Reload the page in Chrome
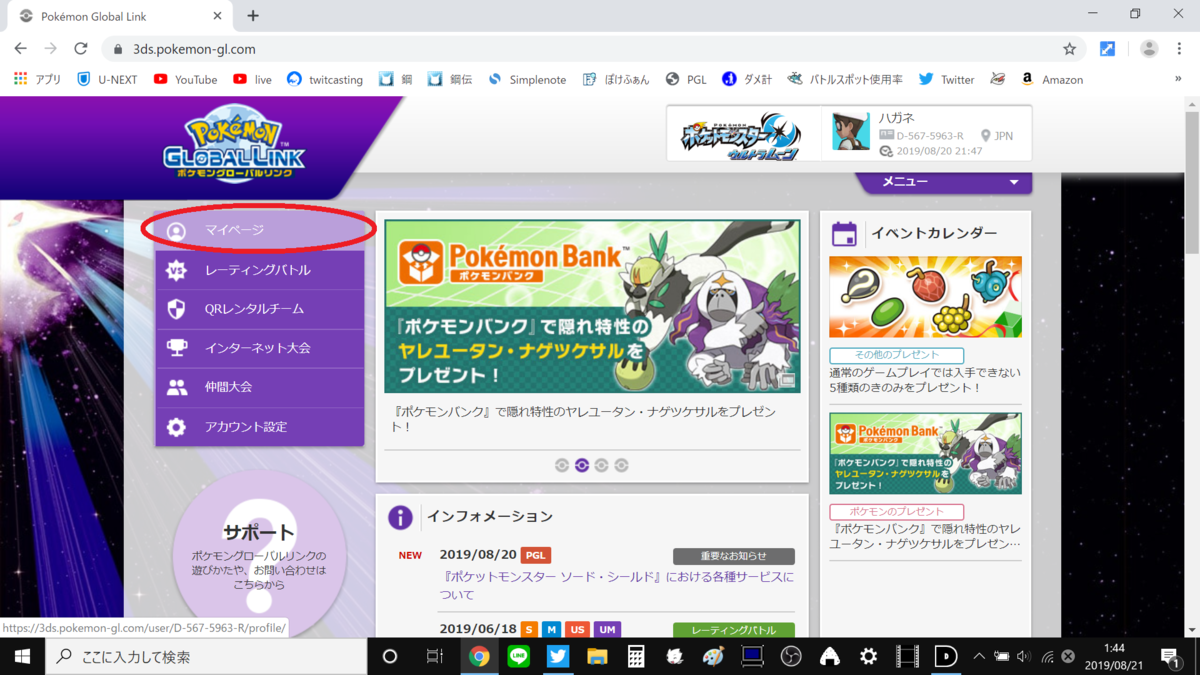The height and width of the screenshot is (675, 1200). tap(81, 49)
